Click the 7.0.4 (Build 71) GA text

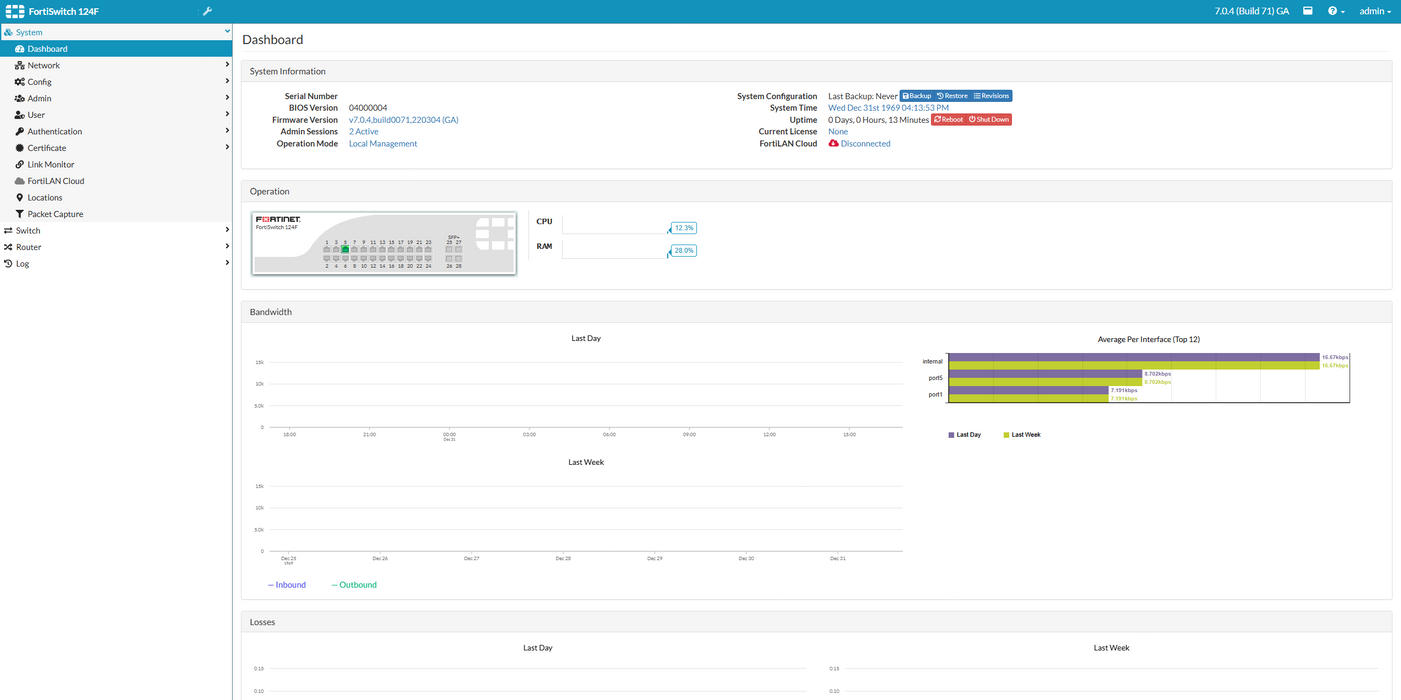(1251, 11)
